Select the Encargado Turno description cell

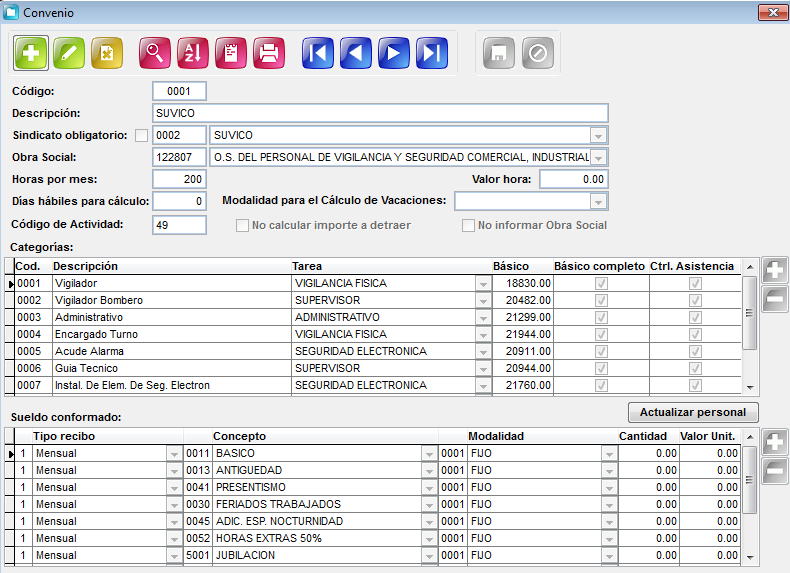click(x=172, y=334)
